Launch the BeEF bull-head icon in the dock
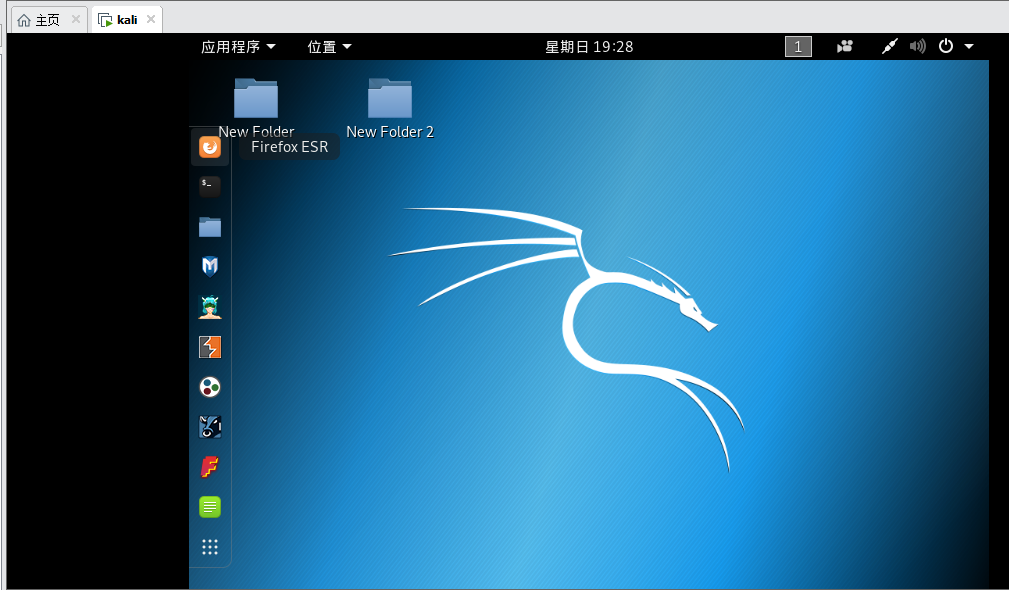 tap(210, 427)
